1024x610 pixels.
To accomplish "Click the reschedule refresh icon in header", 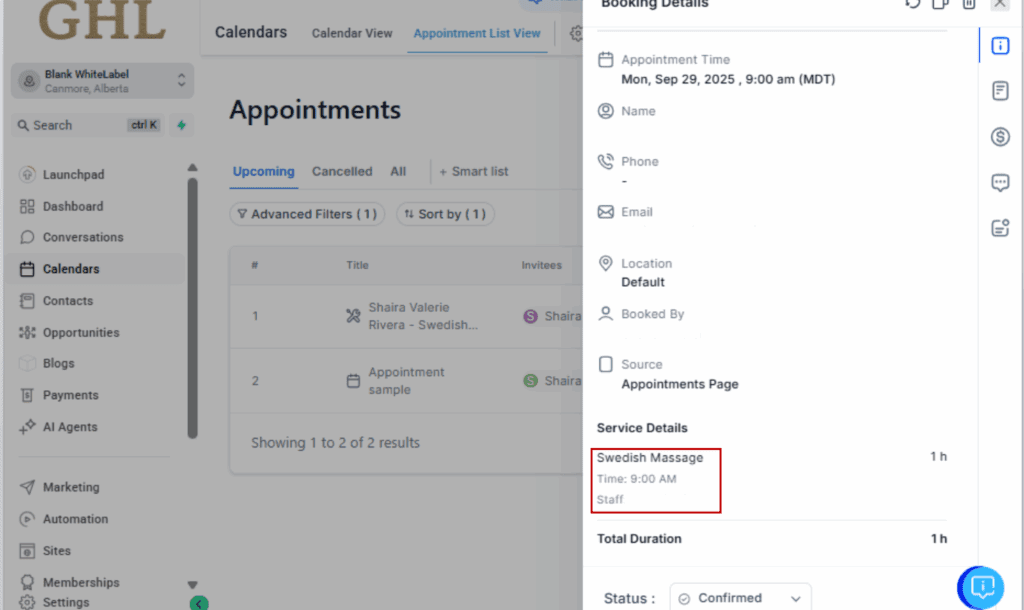I will (912, 4).
